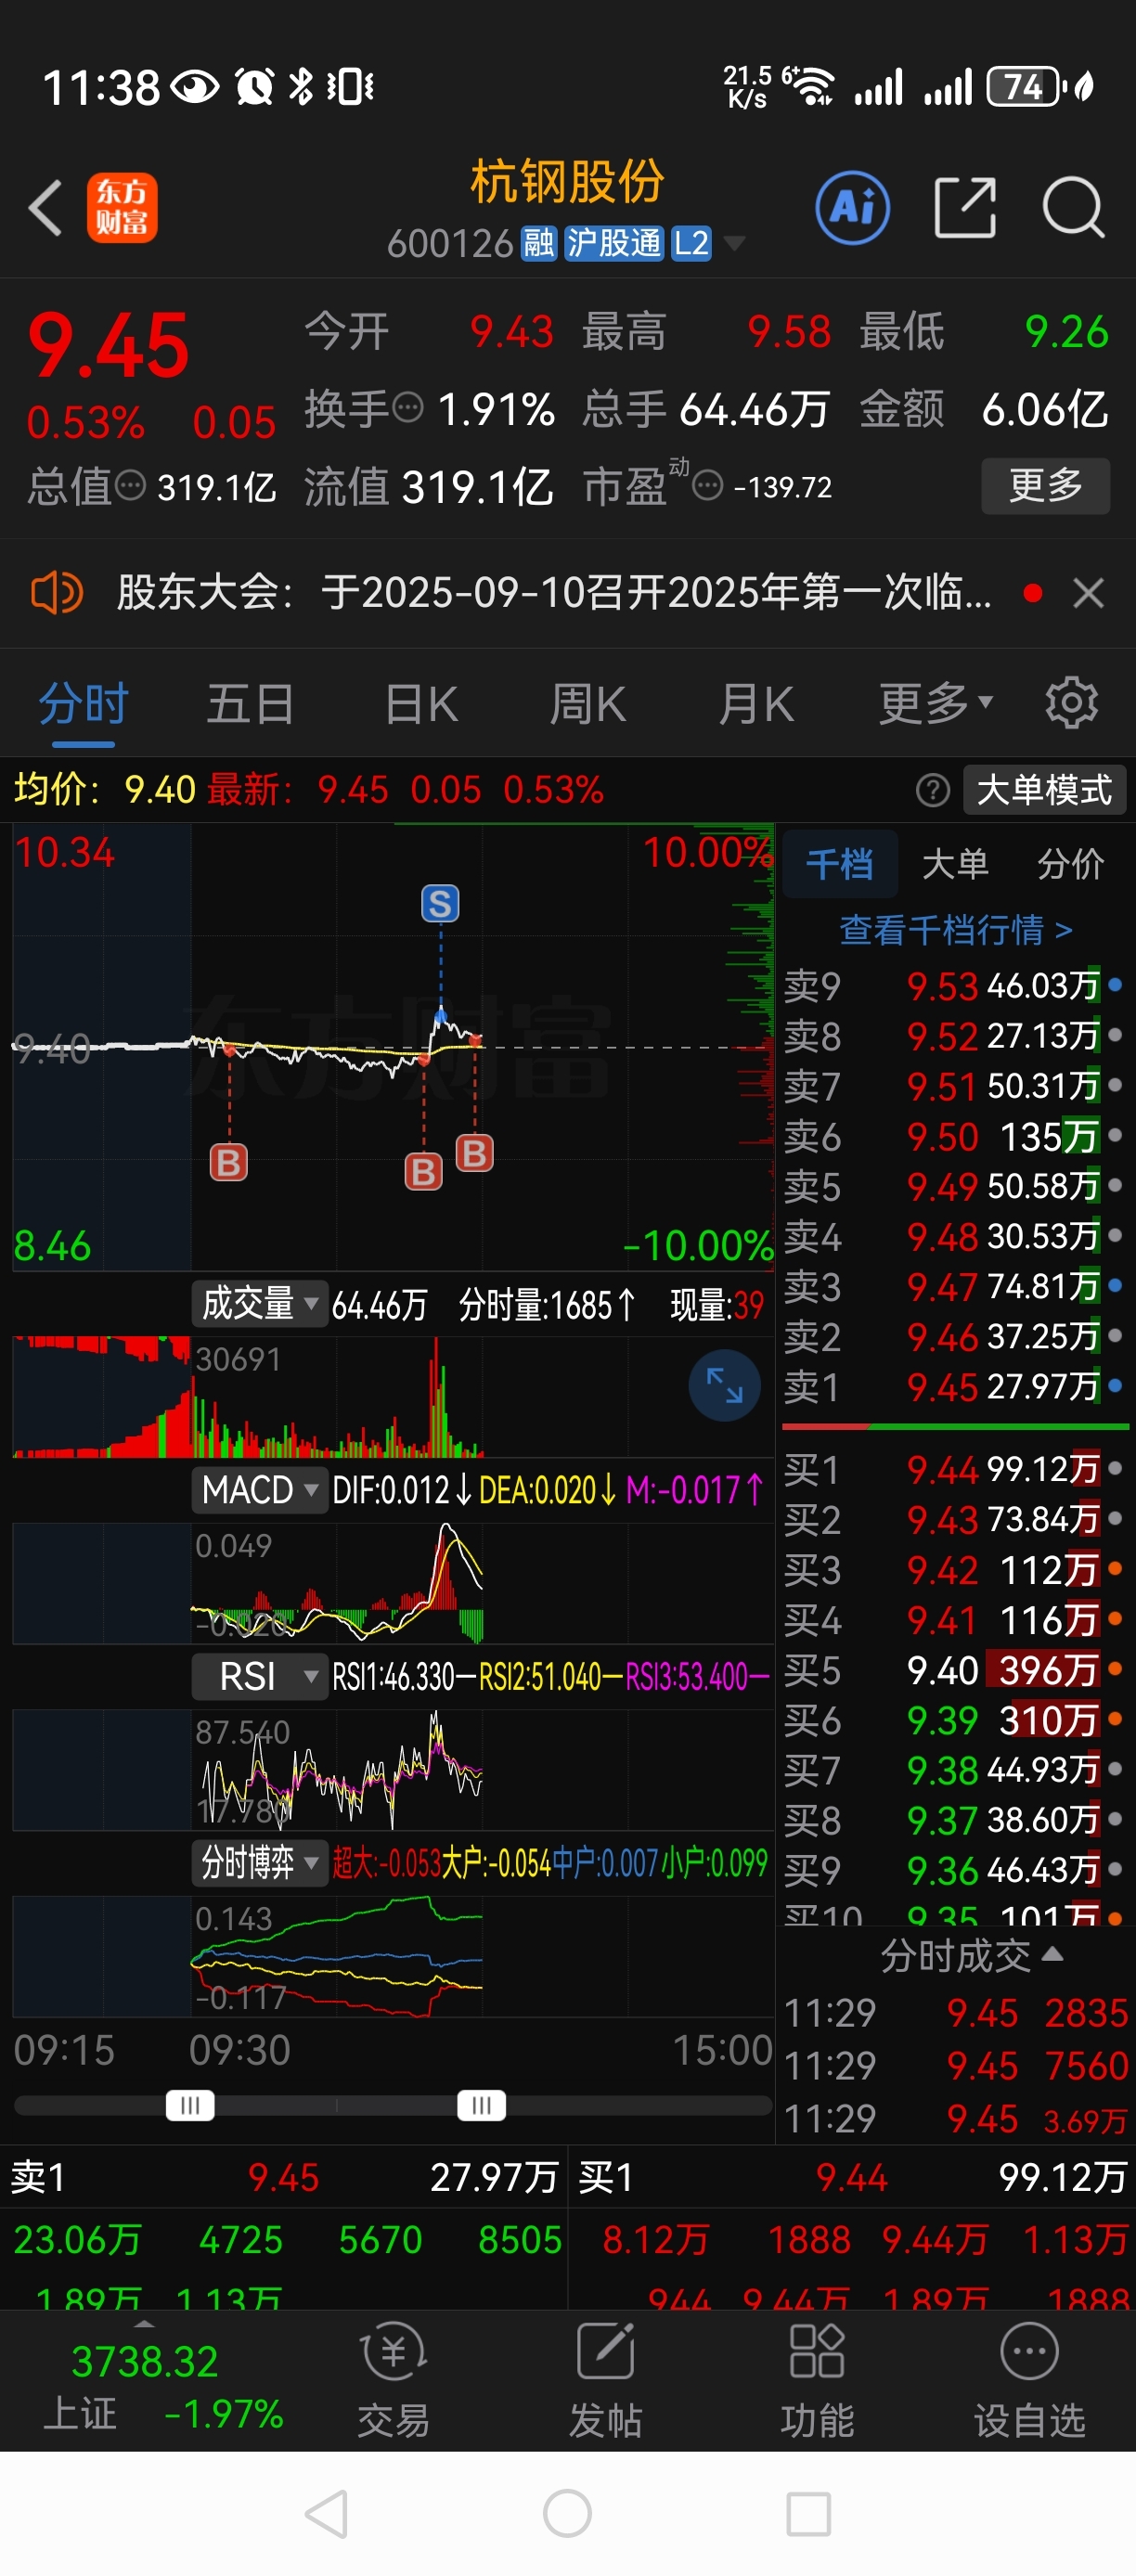Tap the share icon
Viewport: 1136px width, 2576px height.
pyautogui.click(x=965, y=208)
